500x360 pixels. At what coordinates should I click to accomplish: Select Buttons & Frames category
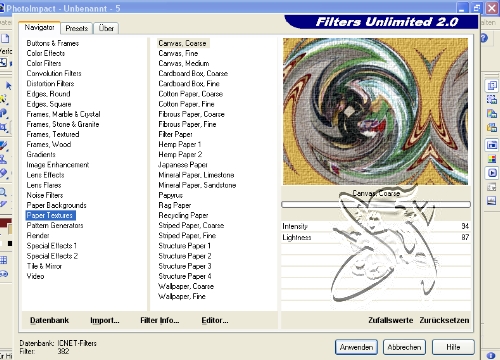[53, 43]
